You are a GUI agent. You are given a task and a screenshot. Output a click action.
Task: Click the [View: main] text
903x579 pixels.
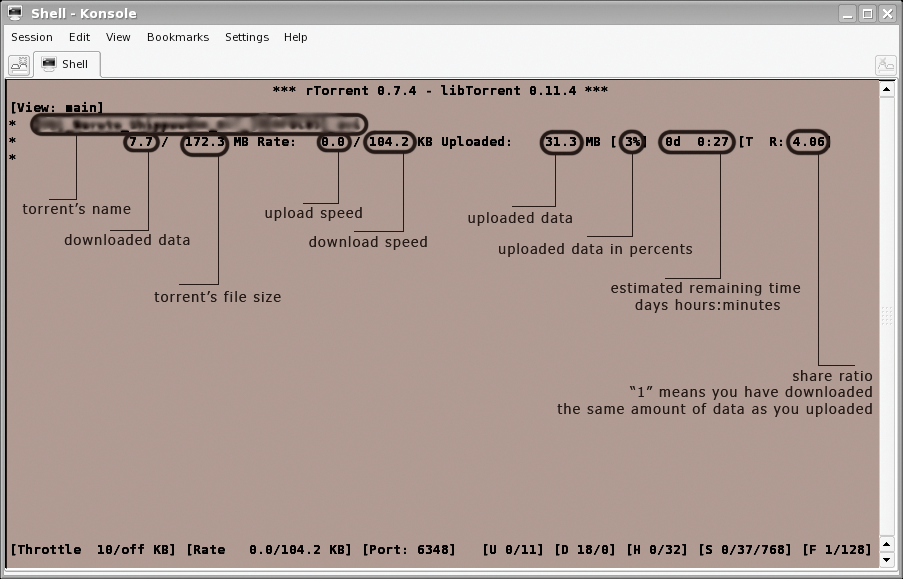pos(57,107)
